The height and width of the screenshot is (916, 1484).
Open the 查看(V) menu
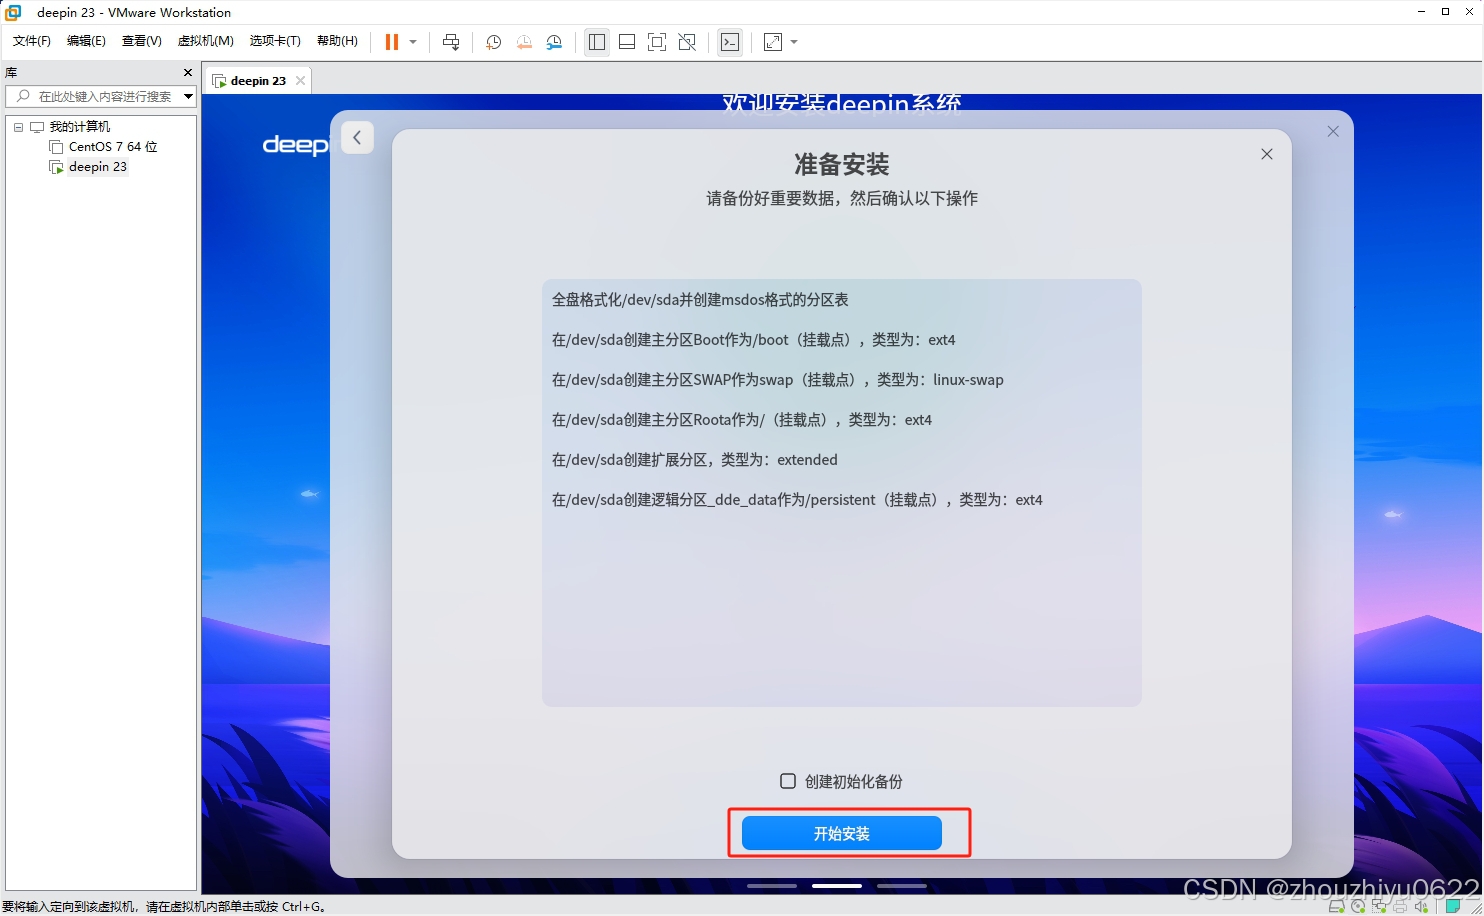tap(141, 41)
